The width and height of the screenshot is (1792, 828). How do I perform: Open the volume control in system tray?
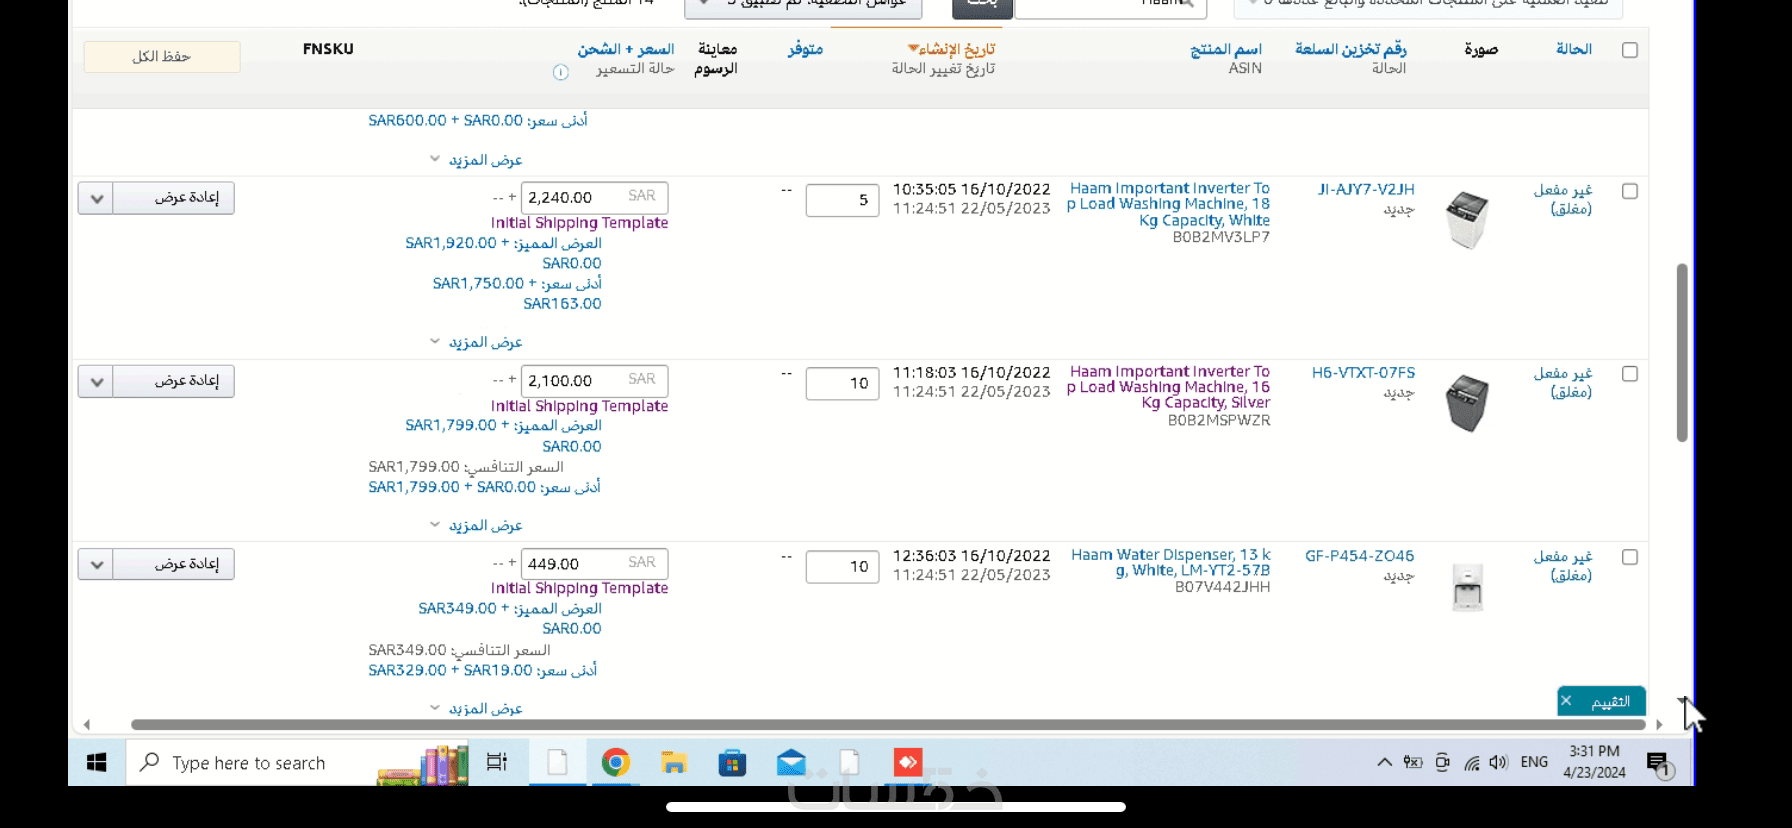[x=1498, y=762]
